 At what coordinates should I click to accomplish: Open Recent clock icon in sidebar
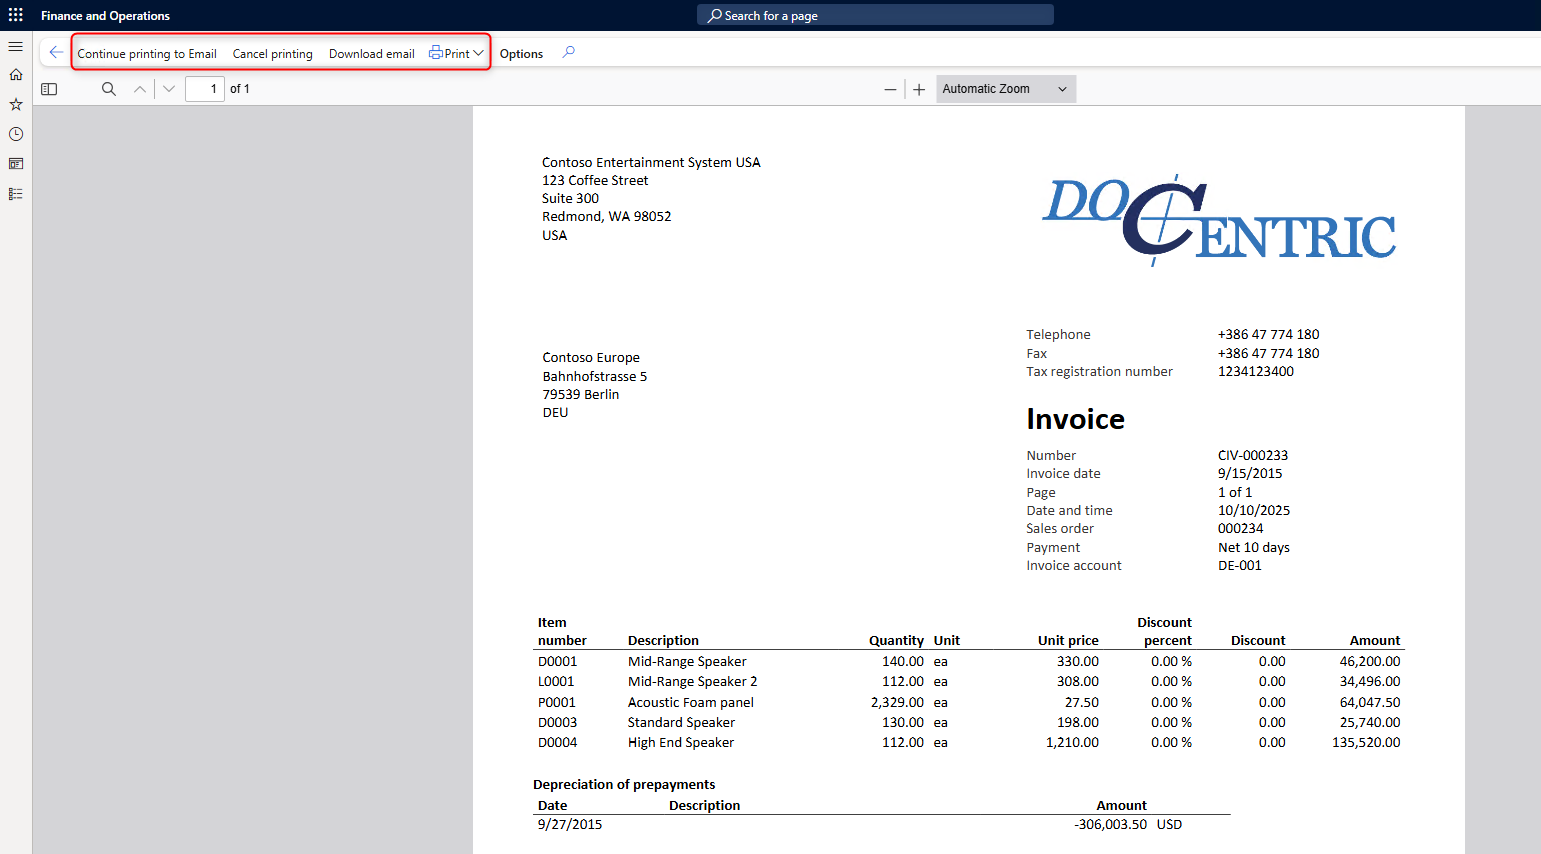pyautogui.click(x=16, y=134)
